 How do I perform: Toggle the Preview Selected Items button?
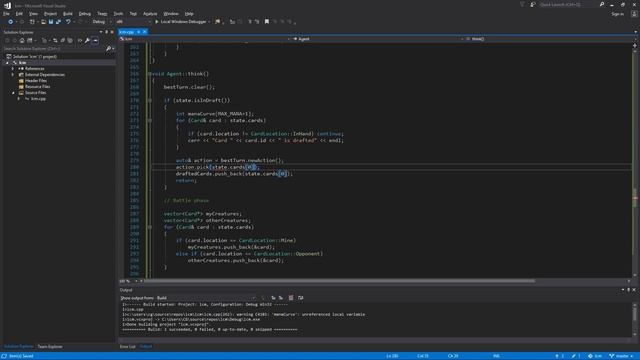(x=95, y=40)
